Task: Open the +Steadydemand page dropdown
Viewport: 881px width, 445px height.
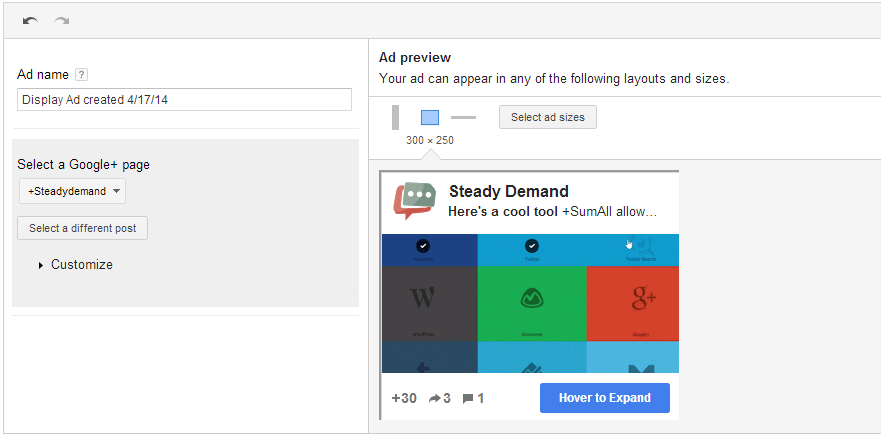Action: pyautogui.click(x=72, y=191)
